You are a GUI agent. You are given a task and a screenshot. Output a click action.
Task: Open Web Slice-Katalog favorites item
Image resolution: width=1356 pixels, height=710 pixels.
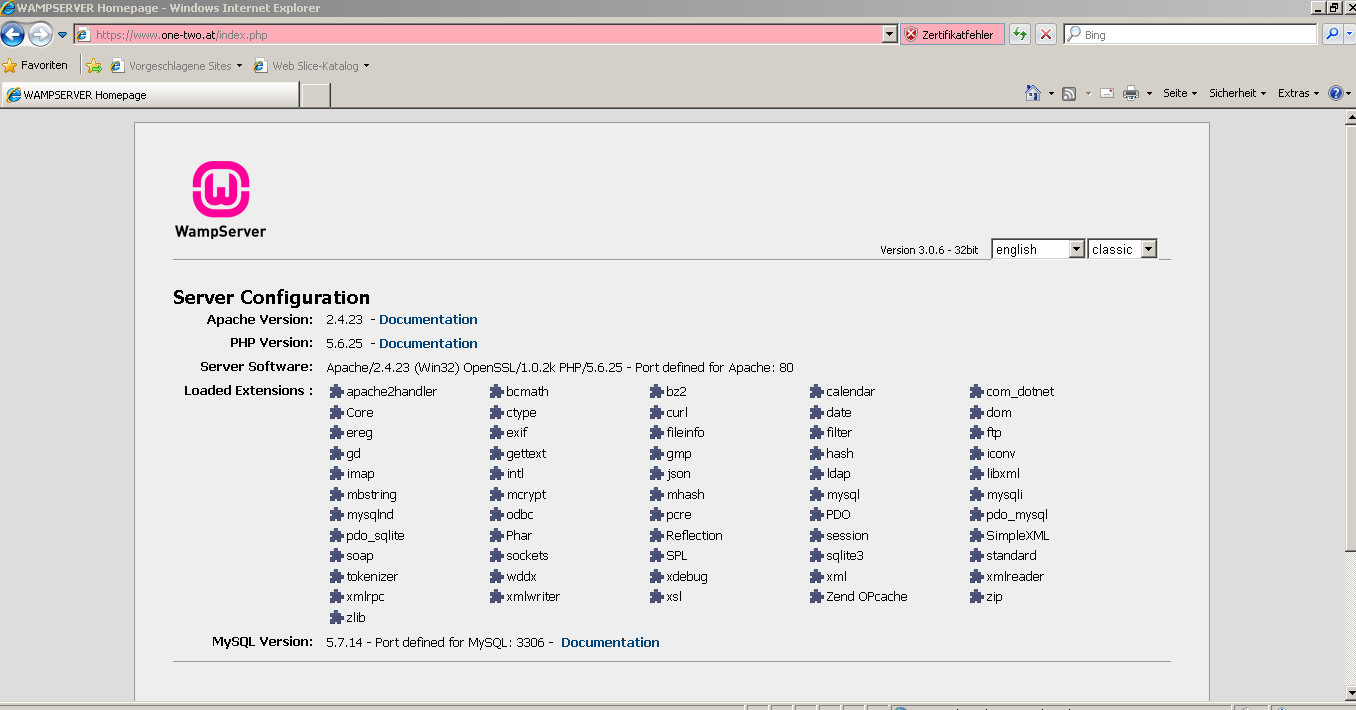(x=311, y=66)
